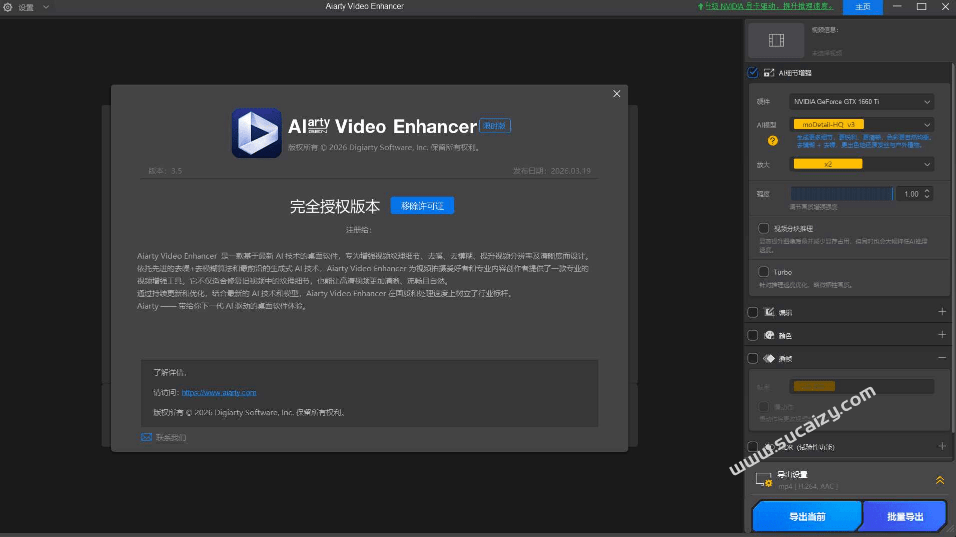956x537 pixels.
Task: Open the https://www.aiarty.com link
Action: point(219,393)
